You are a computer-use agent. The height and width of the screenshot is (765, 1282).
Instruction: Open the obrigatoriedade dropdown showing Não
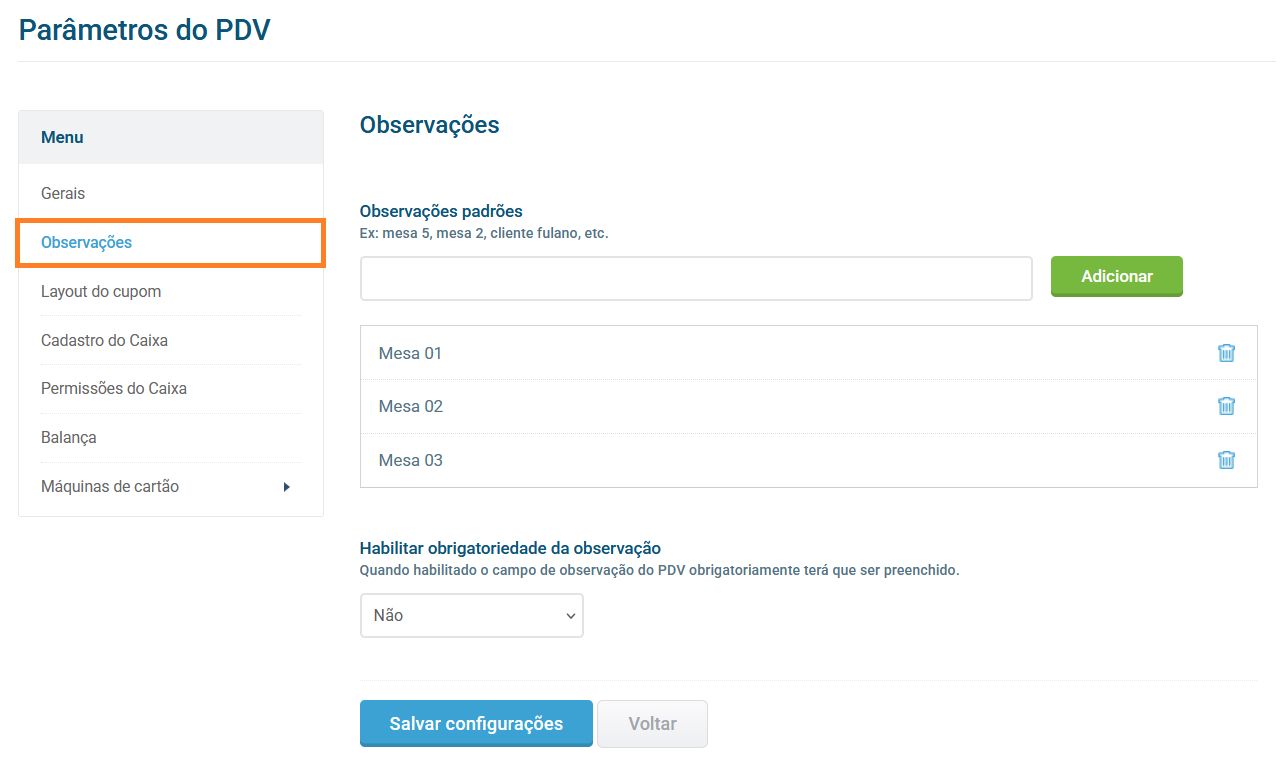coord(471,616)
